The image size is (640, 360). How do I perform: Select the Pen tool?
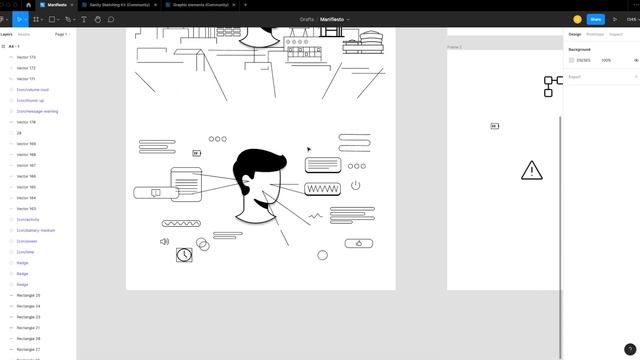68,19
